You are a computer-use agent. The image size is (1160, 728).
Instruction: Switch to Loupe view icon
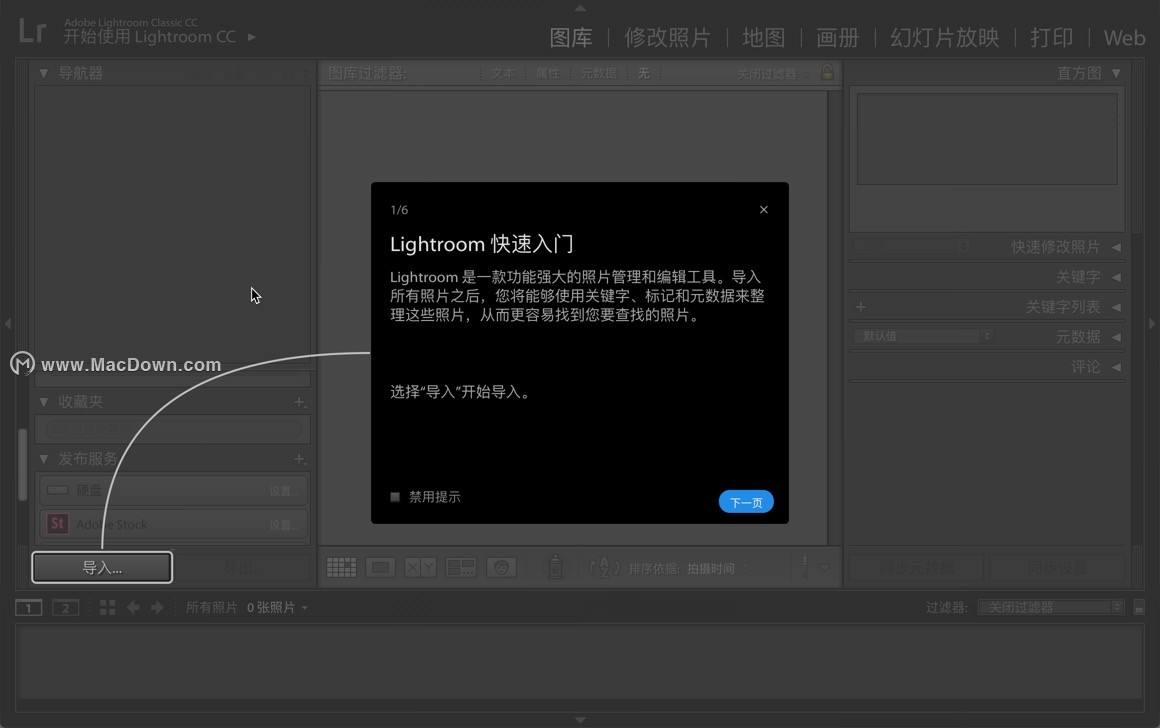pos(380,567)
